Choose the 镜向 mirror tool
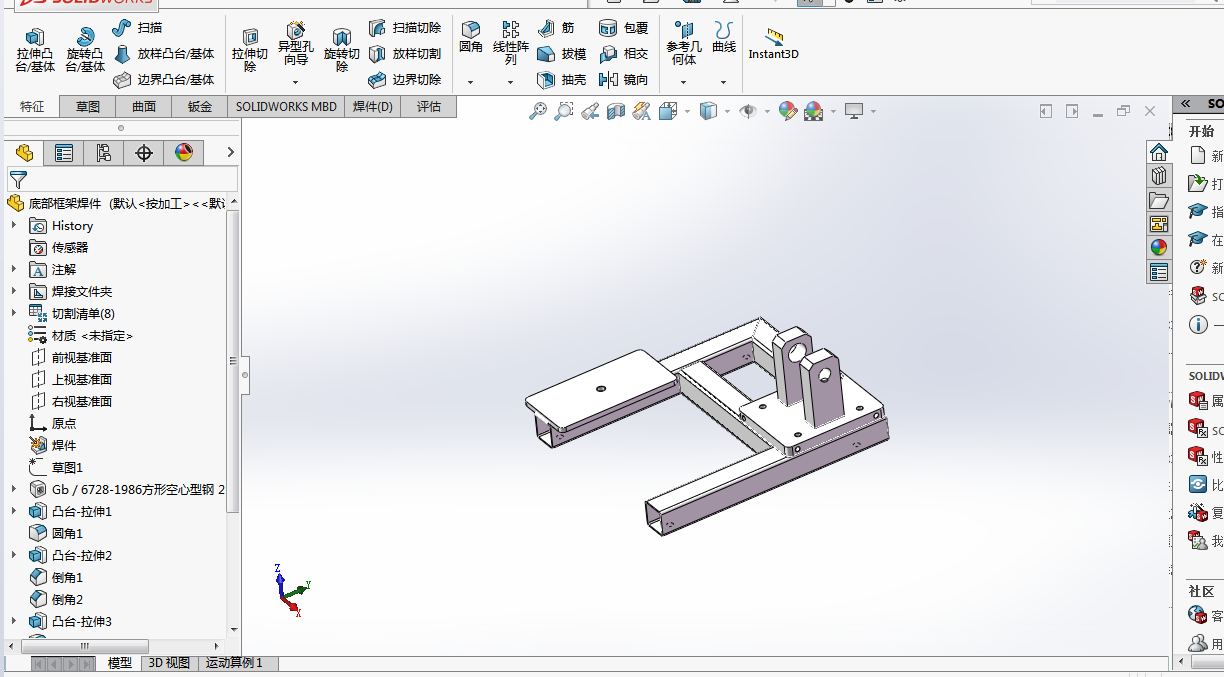This screenshot has height=677, width=1224. 624,80
